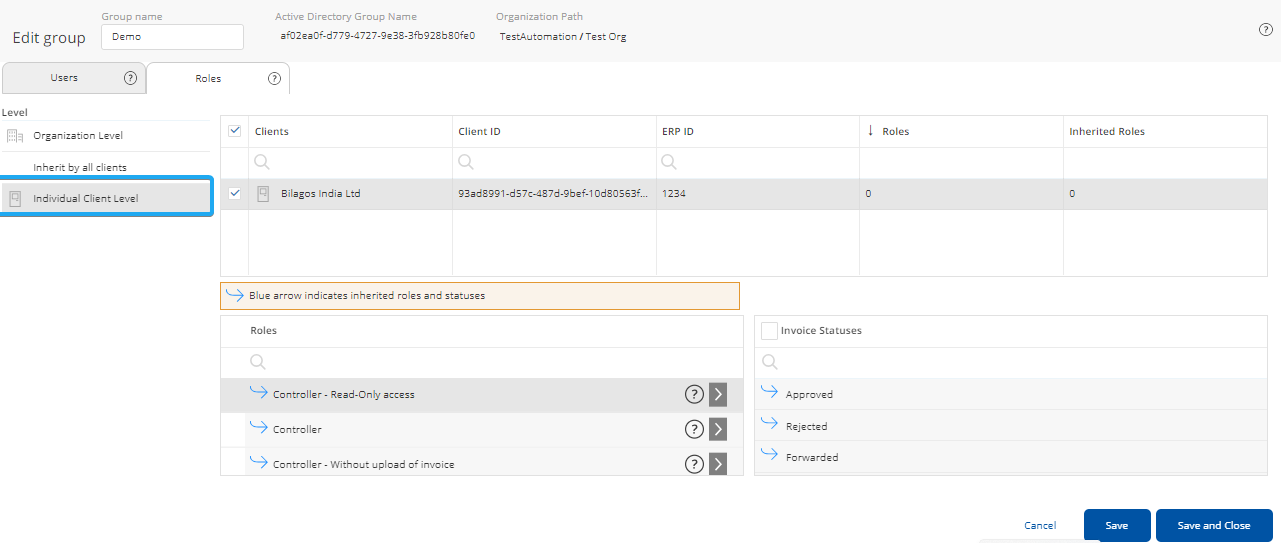This screenshot has height=543, width=1281.
Task: Open page help icon at top right
Action: (1265, 30)
